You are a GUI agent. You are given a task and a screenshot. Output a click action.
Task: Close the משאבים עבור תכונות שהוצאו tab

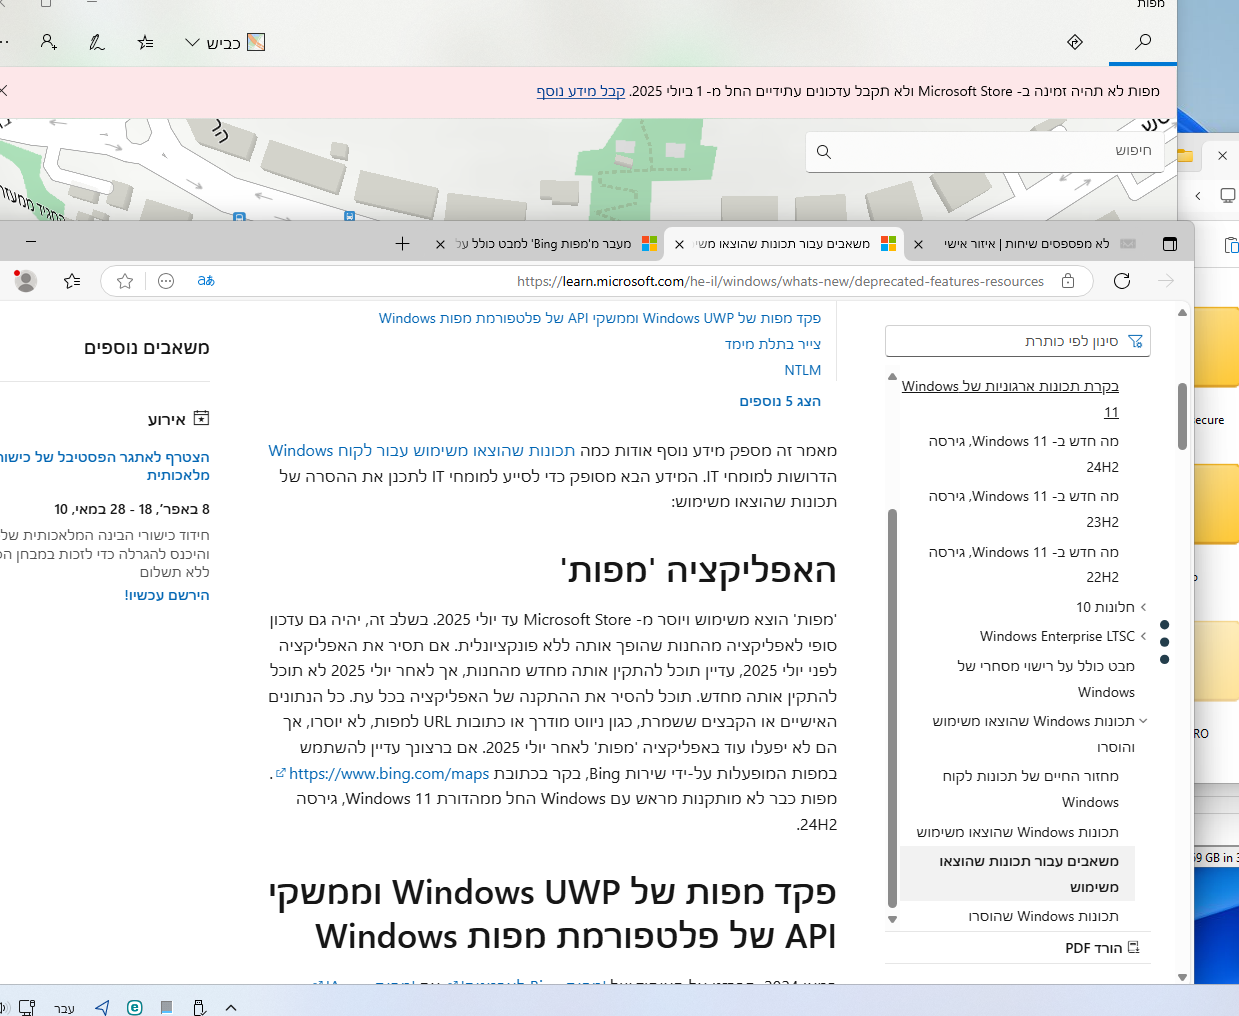tap(679, 244)
